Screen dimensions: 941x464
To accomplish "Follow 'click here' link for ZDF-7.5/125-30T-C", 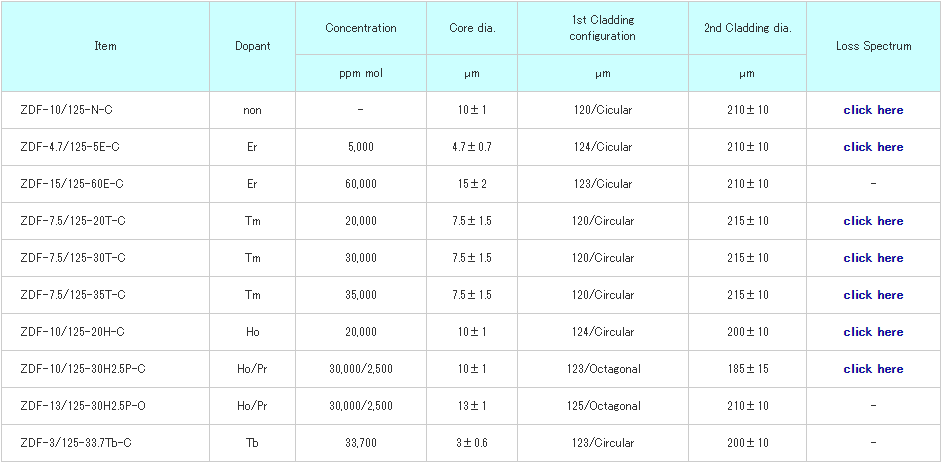I will 872,258.
